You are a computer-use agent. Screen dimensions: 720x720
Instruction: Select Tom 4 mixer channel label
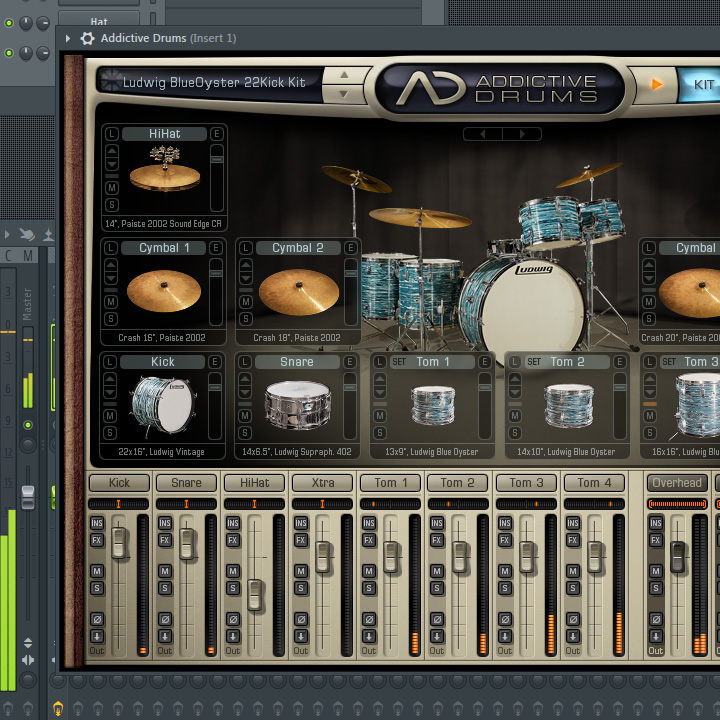point(594,483)
